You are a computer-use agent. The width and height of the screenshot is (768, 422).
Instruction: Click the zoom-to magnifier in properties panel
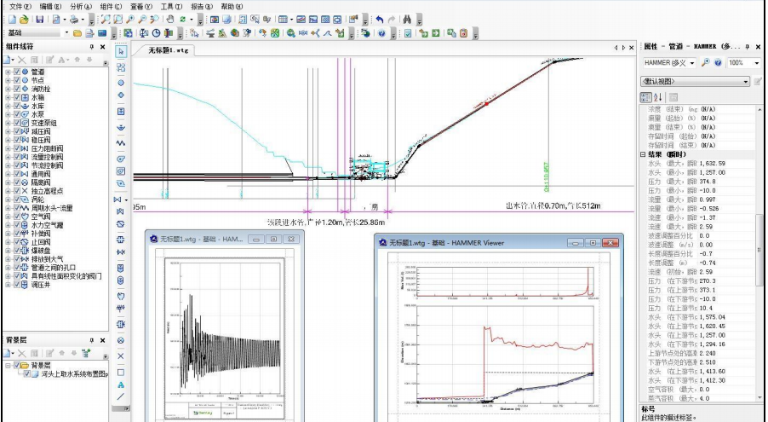[706, 63]
